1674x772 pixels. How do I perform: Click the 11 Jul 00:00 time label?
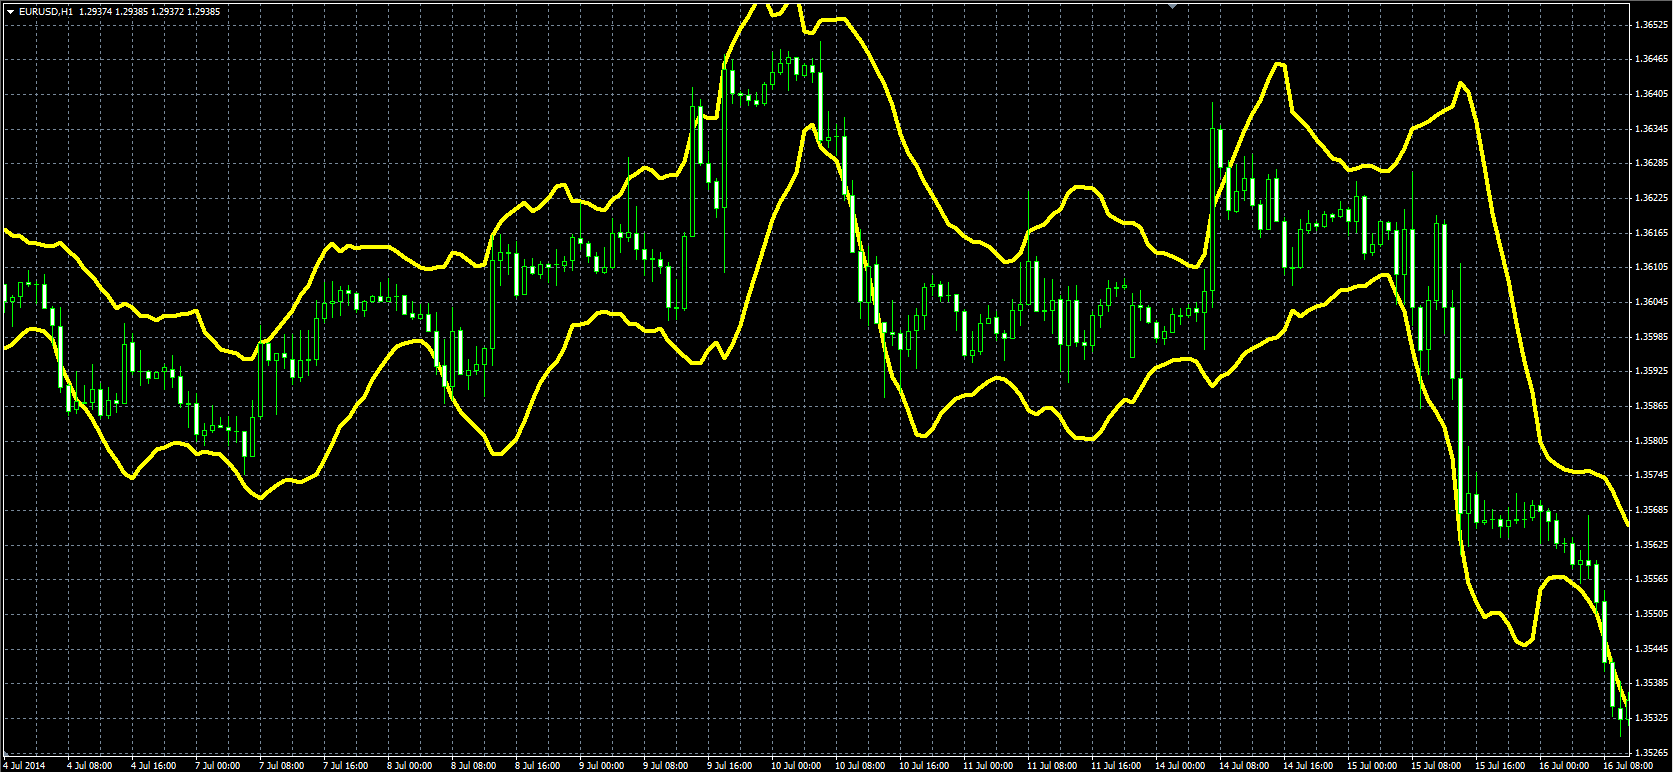click(x=989, y=765)
